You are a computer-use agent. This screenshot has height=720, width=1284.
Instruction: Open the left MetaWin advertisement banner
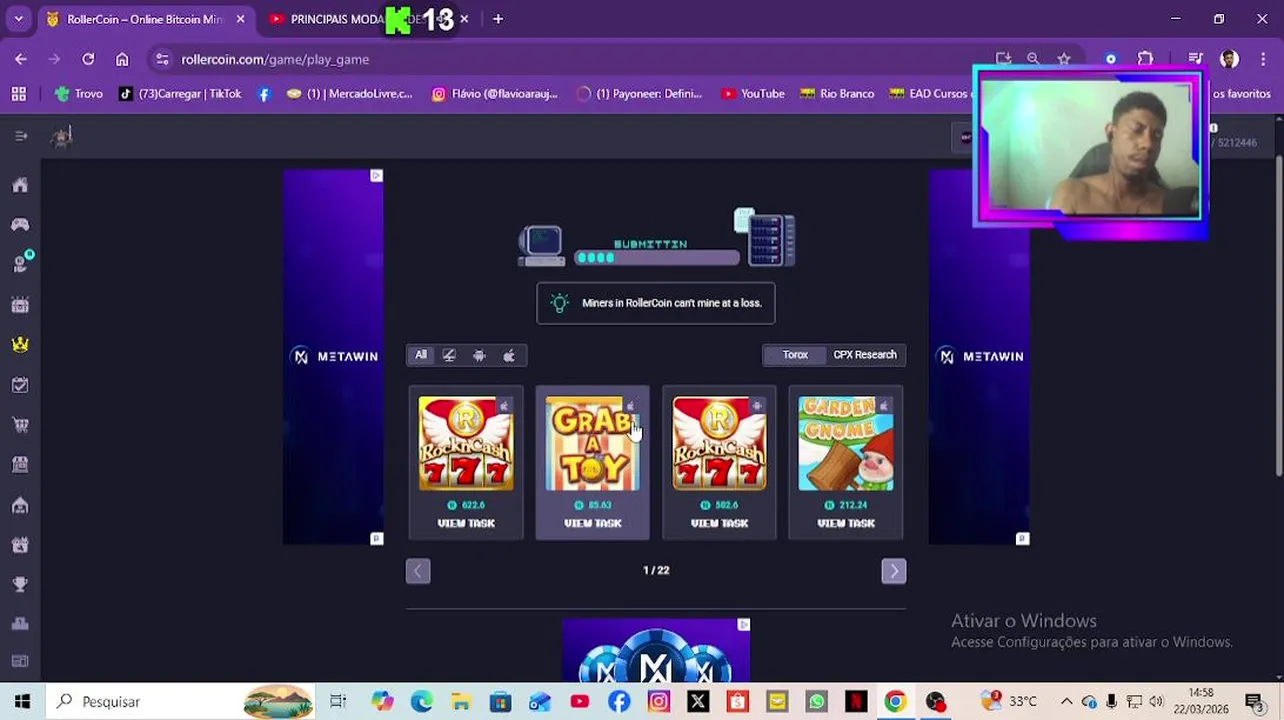tap(333, 356)
